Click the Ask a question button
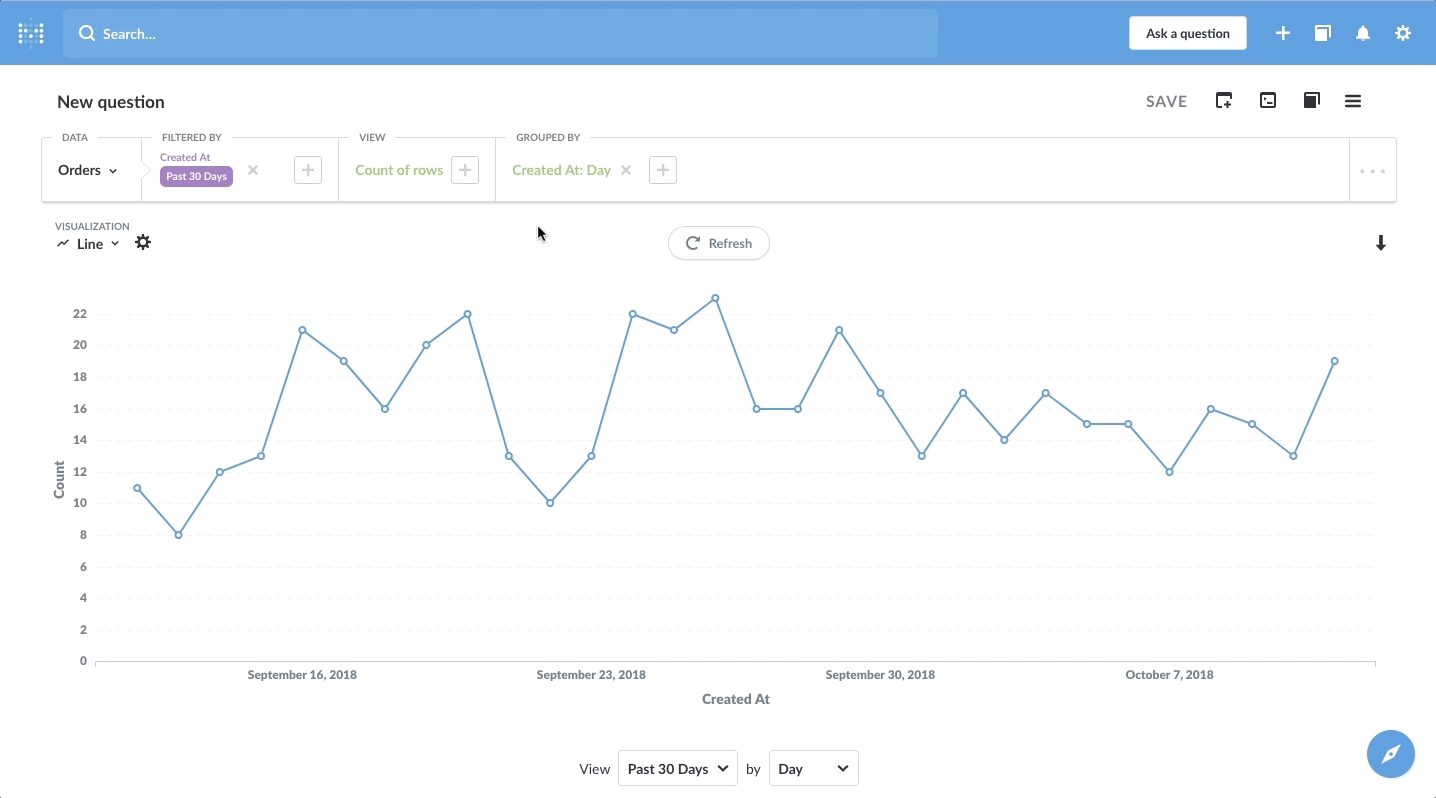 (x=1187, y=33)
